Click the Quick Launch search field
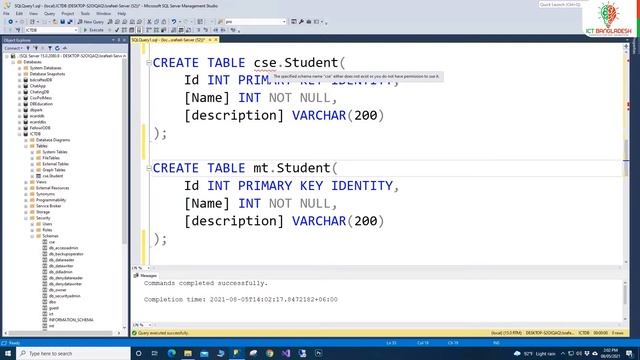 point(560,4)
